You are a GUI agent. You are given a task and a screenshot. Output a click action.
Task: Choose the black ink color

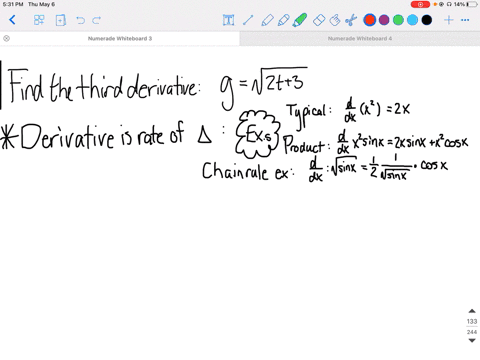[427, 20]
